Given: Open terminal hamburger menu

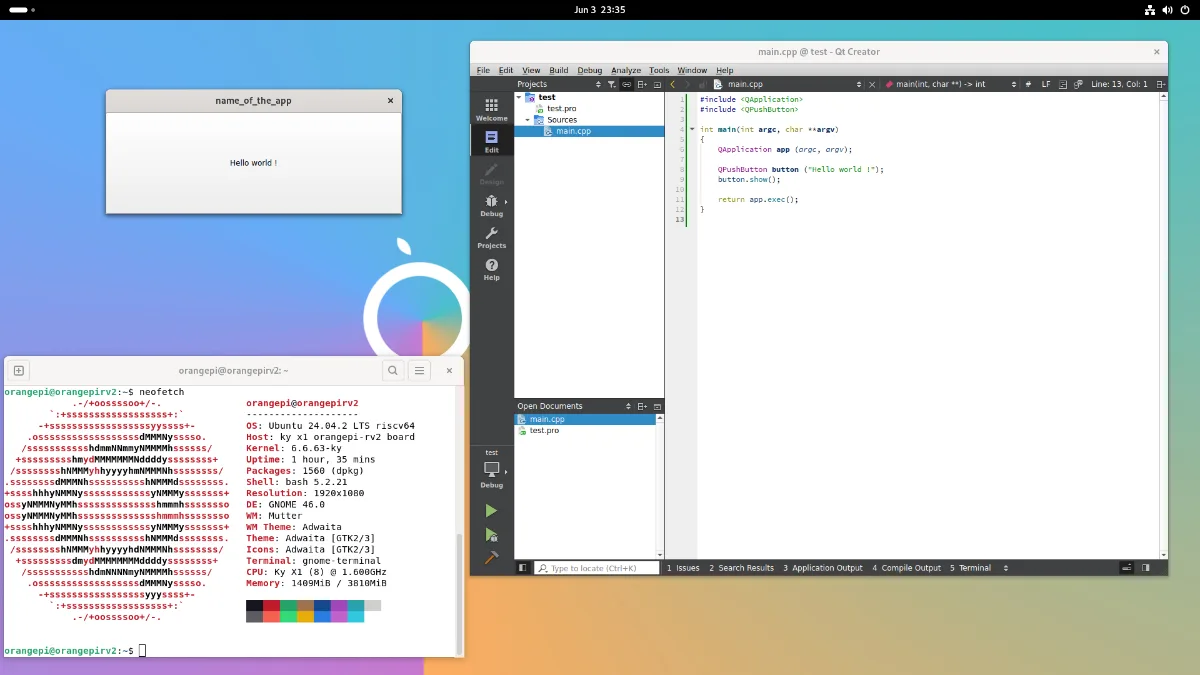Looking at the screenshot, I should coord(420,370).
